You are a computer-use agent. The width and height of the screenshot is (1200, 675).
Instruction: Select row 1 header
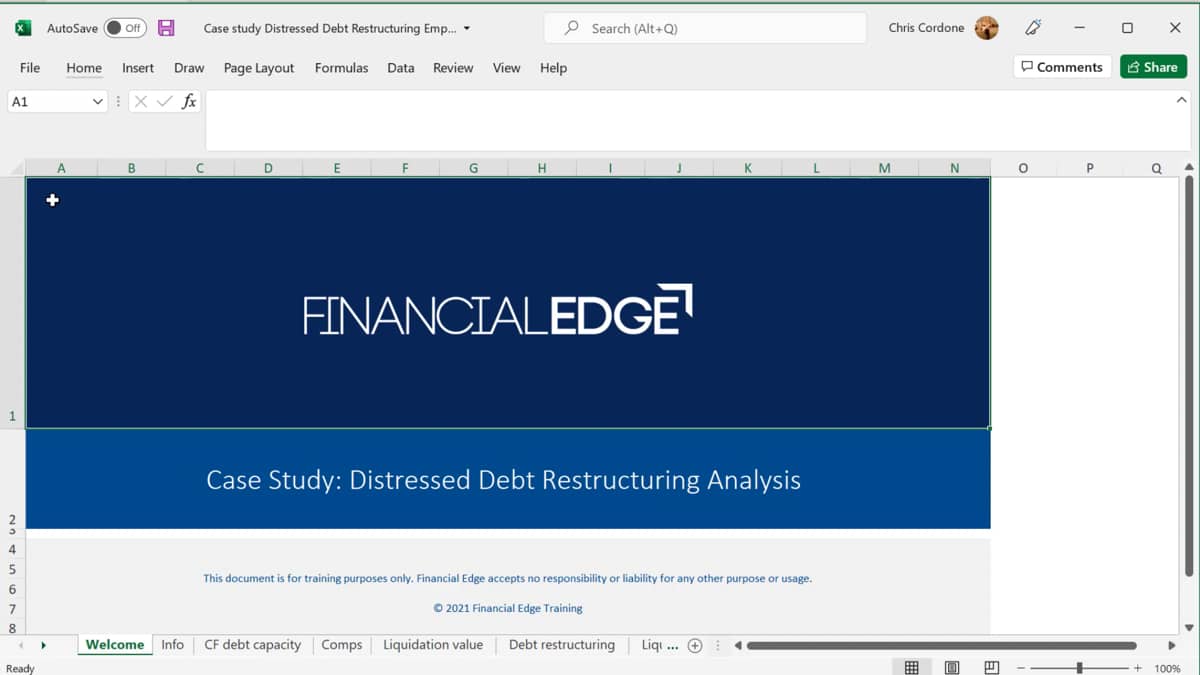tap(12, 303)
